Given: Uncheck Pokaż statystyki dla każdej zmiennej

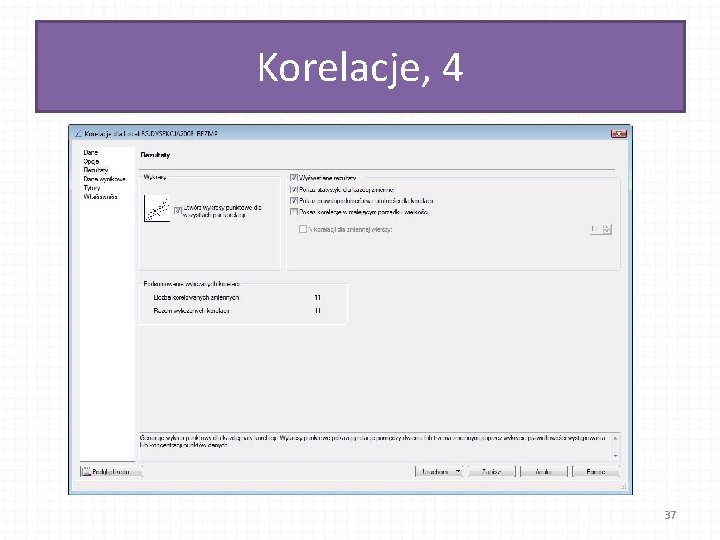Looking at the screenshot, I should coord(294,189).
